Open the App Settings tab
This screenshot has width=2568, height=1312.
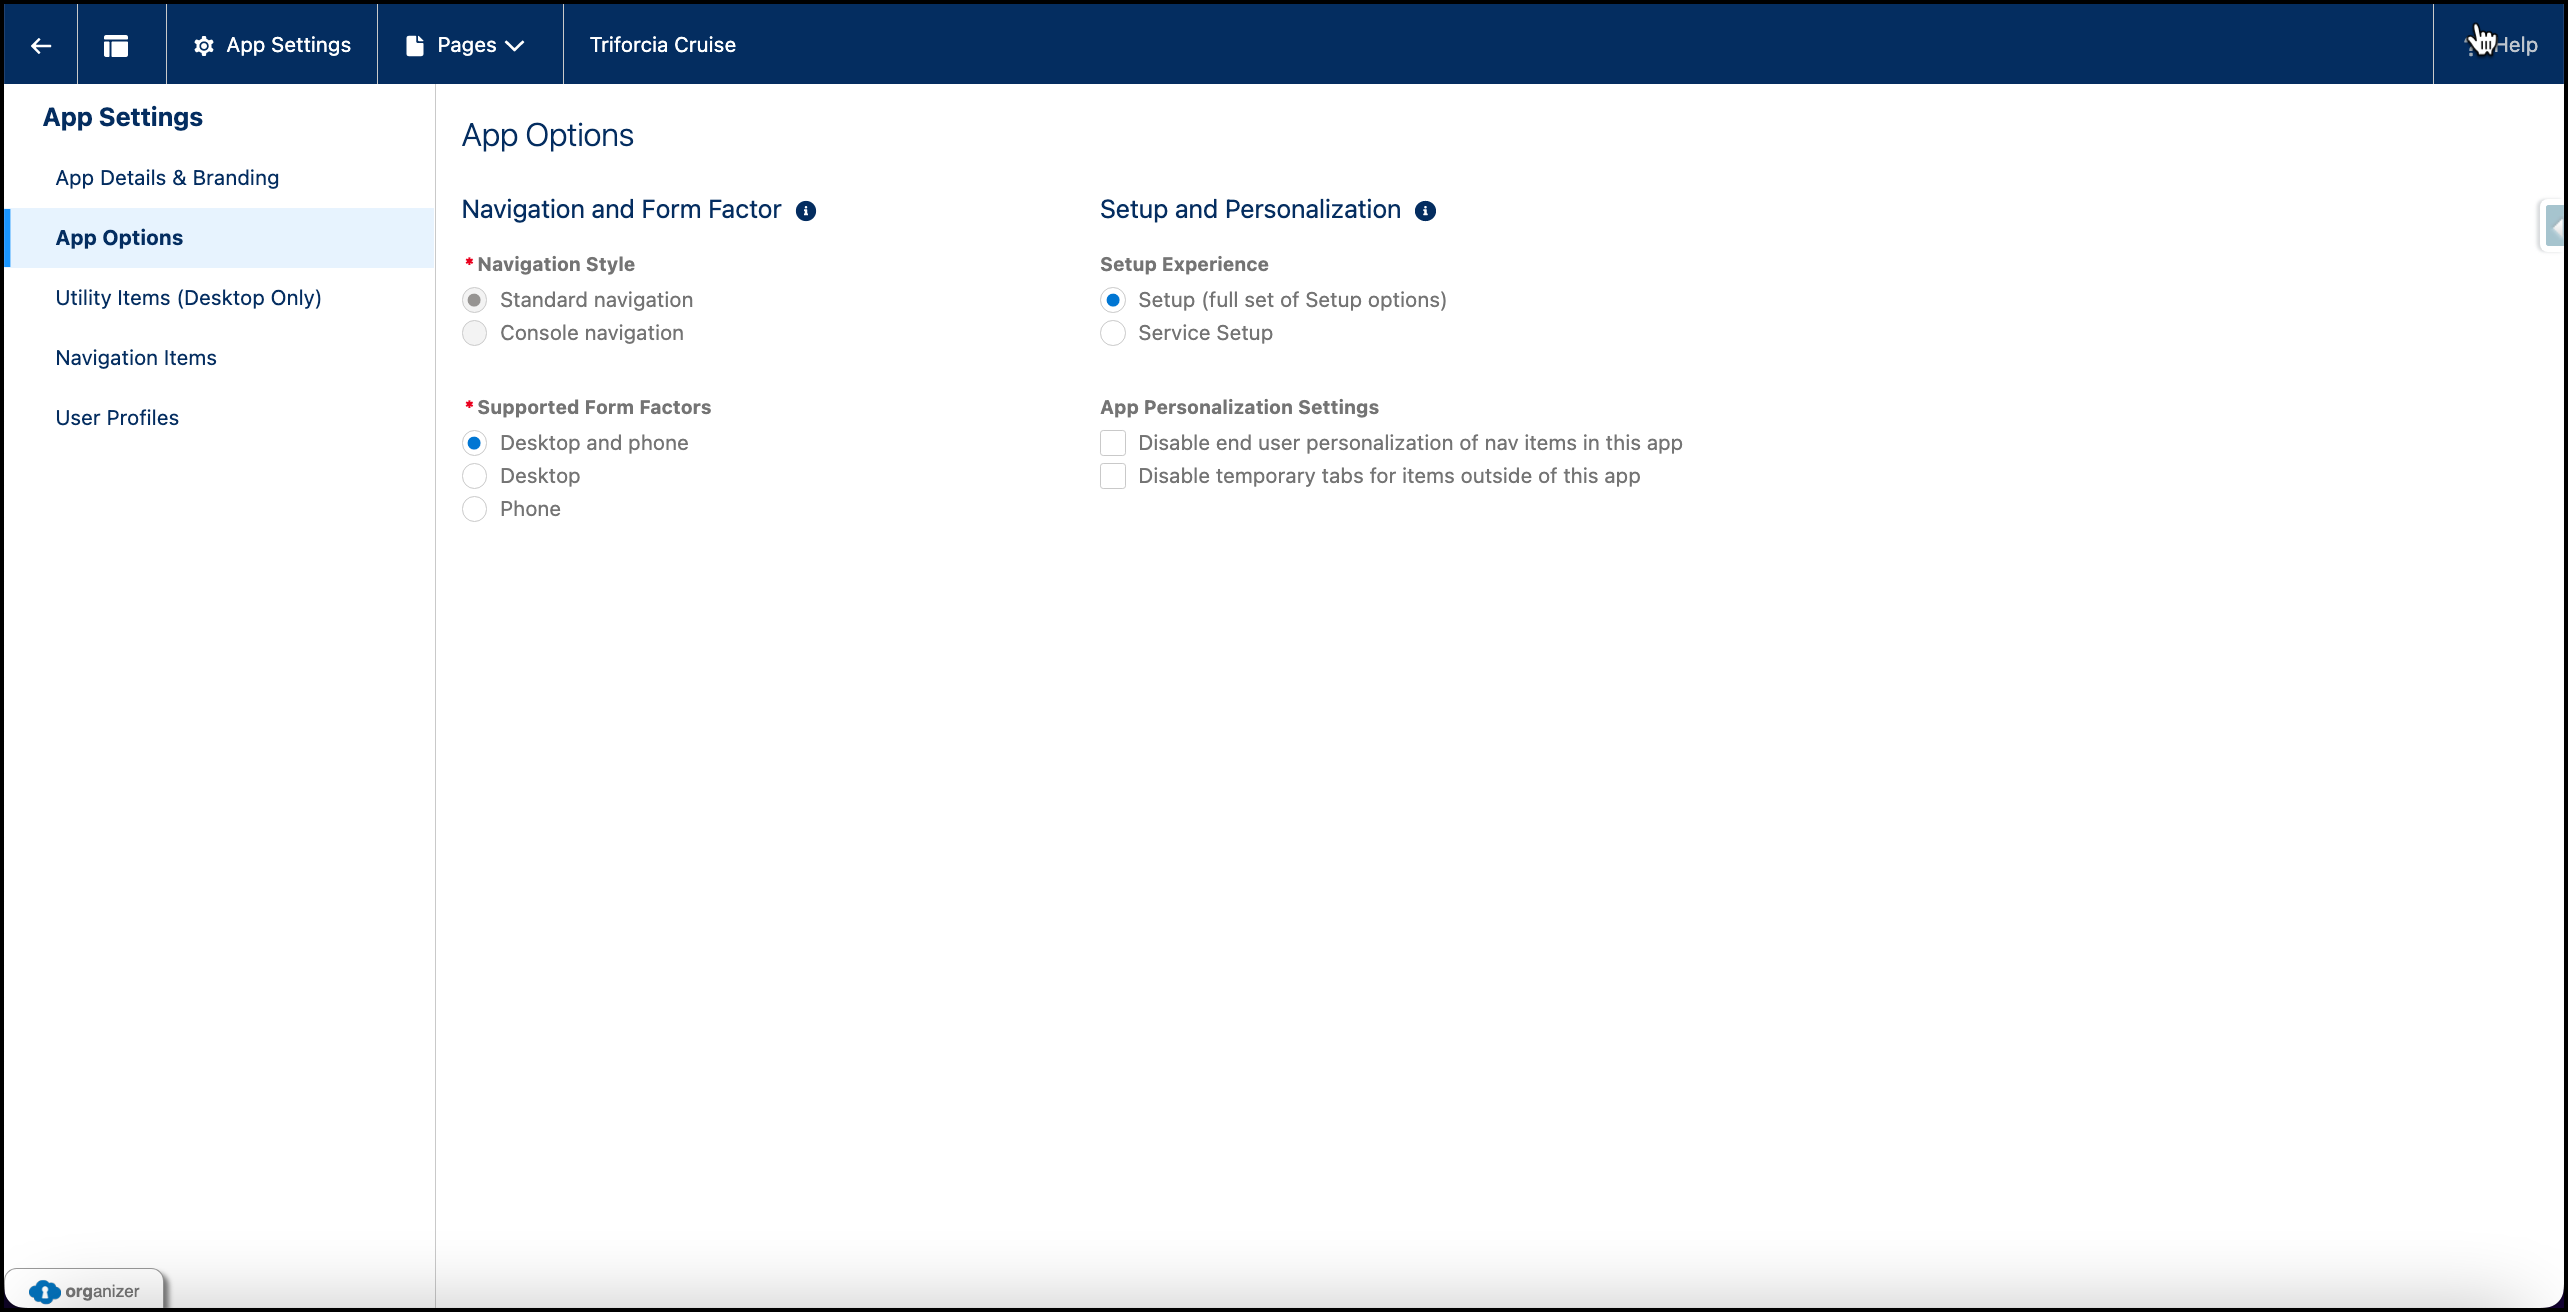272,45
